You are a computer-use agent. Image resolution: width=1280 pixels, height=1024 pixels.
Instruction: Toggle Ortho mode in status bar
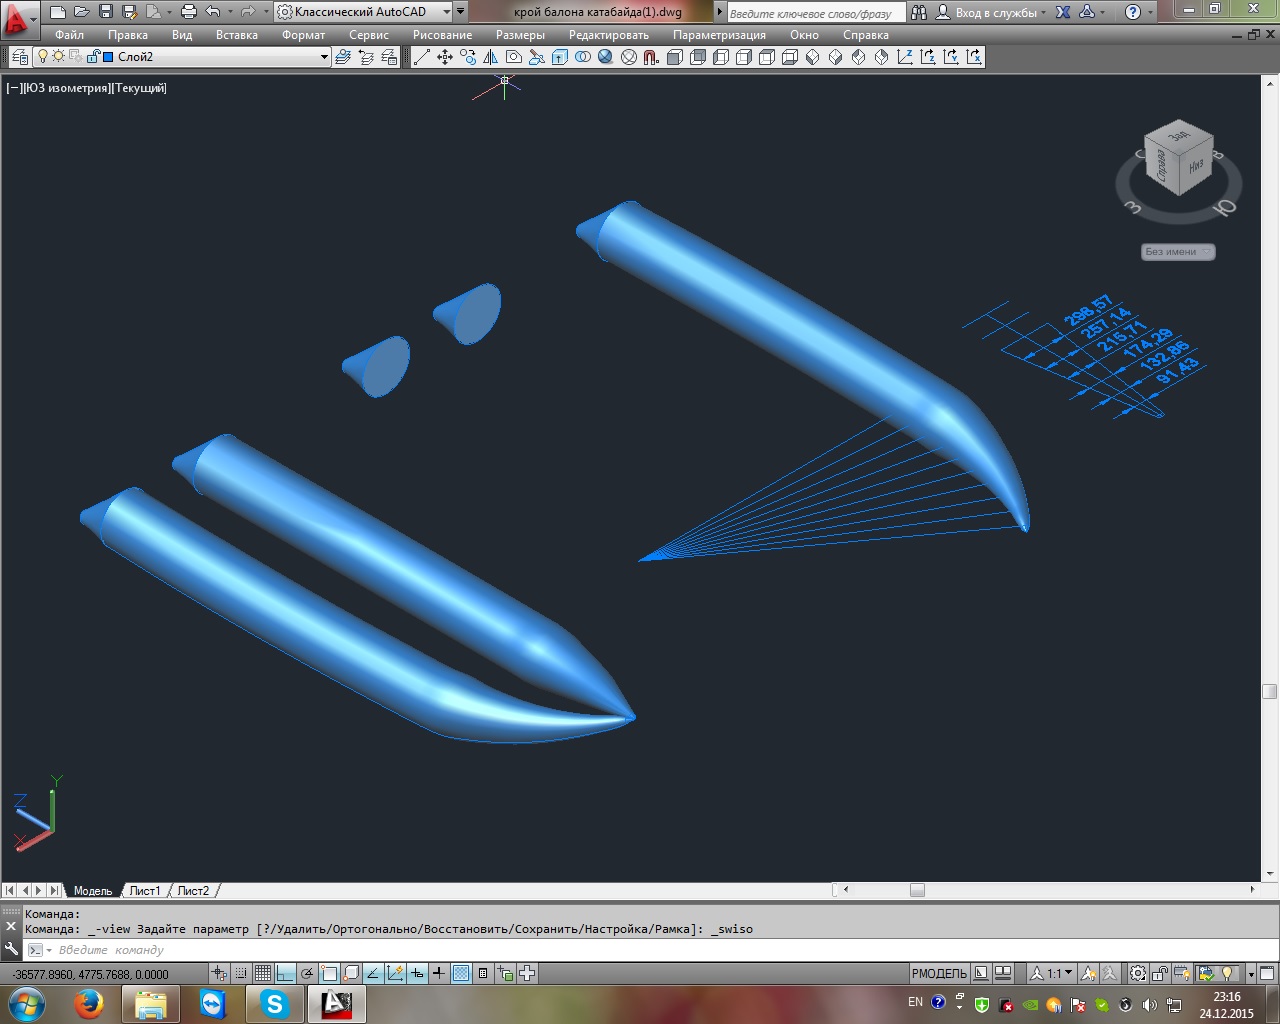click(x=285, y=973)
